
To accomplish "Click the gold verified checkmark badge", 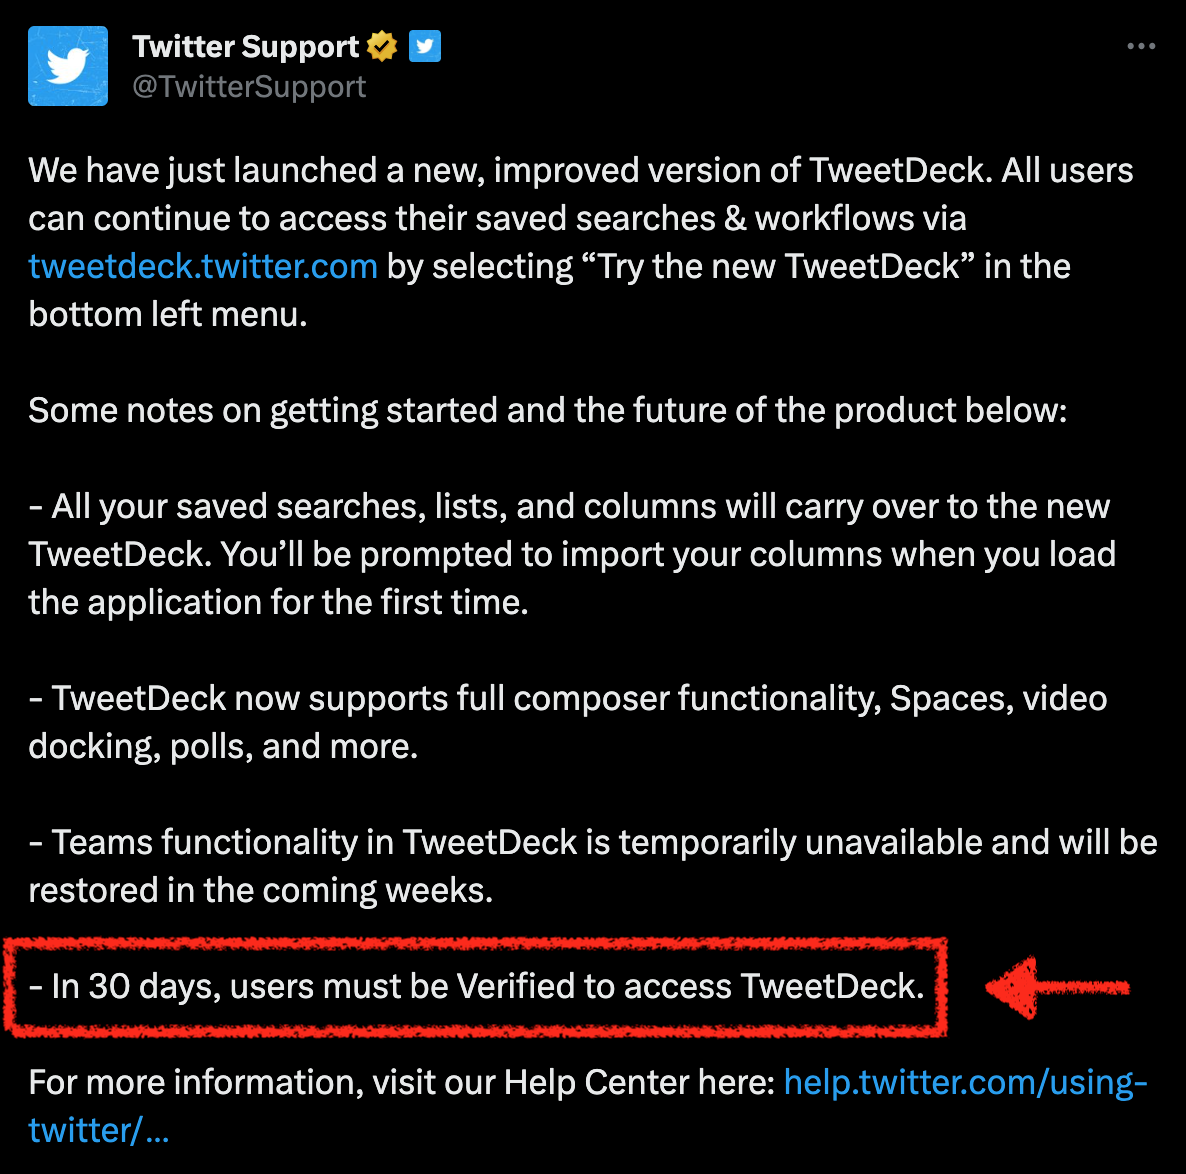I will 382,46.
